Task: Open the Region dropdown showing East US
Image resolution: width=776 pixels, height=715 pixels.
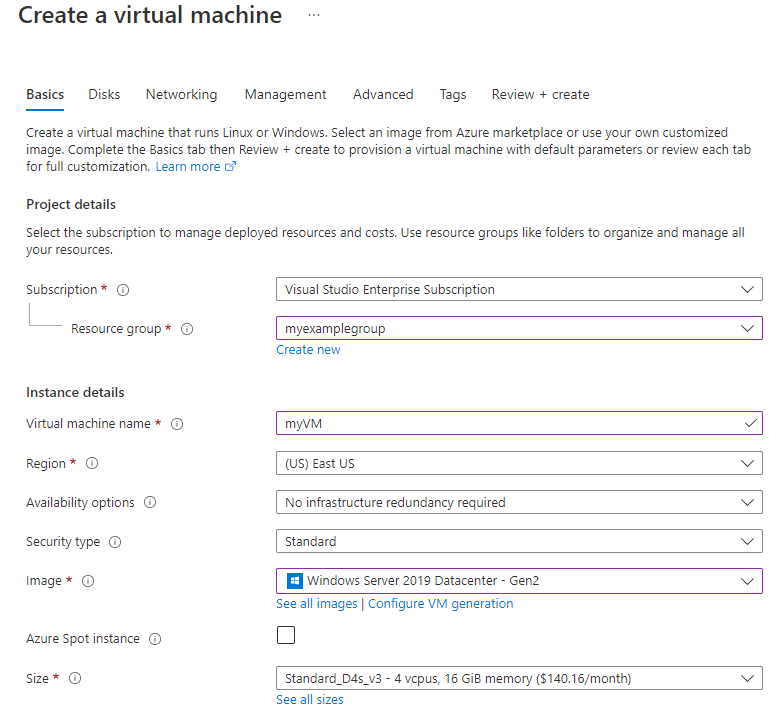Action: click(518, 463)
